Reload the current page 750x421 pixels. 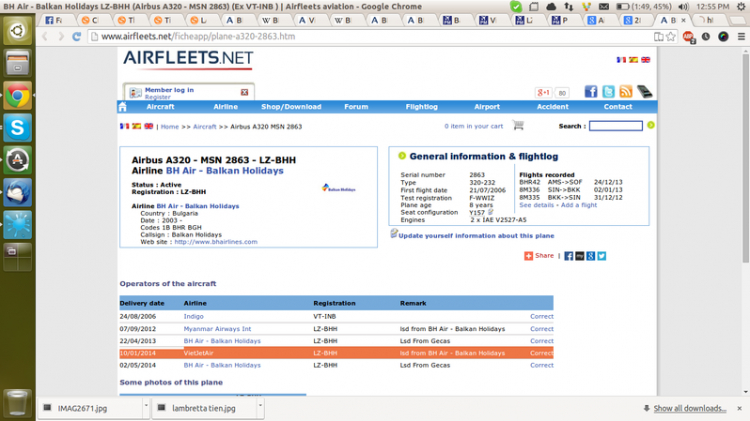77,36
